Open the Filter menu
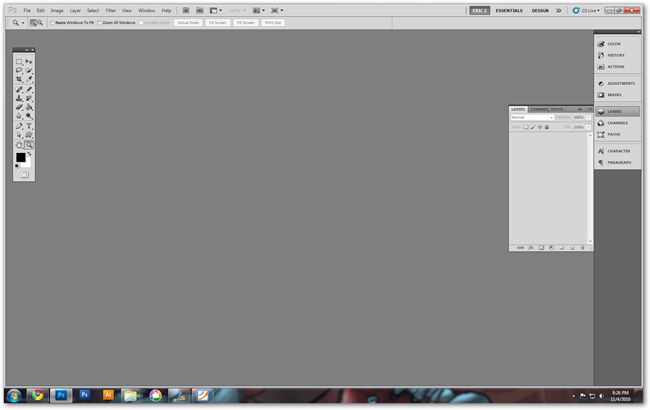The height and width of the screenshot is (410, 650). [111, 10]
